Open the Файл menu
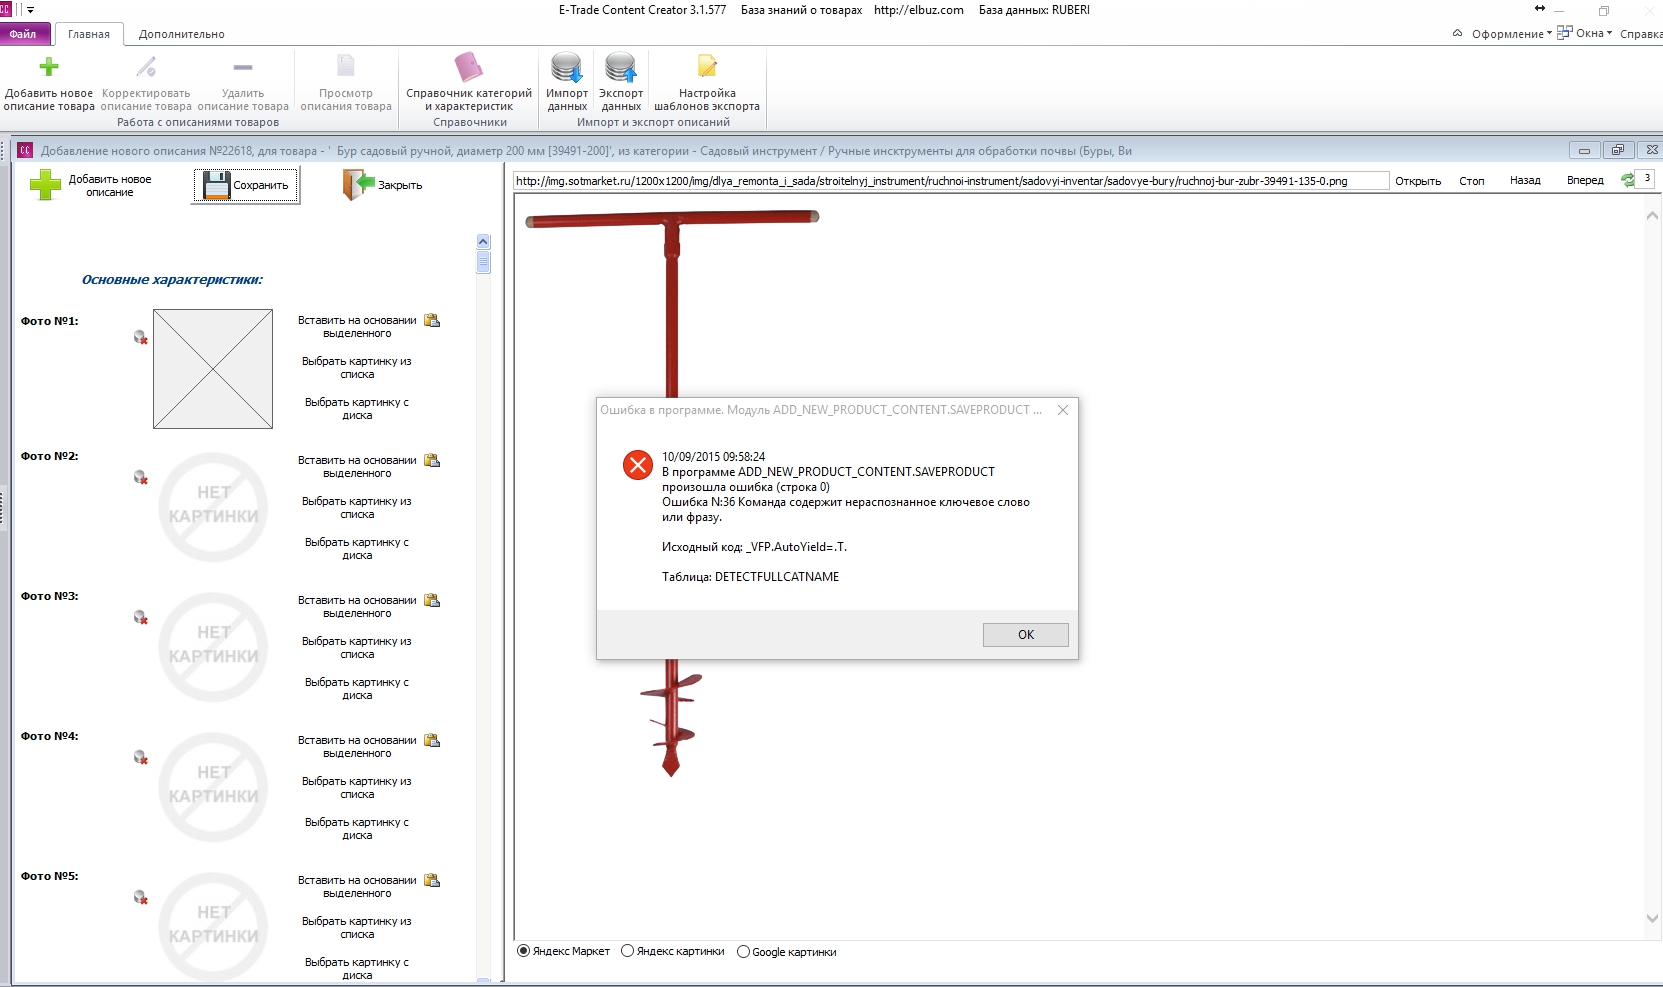 click(x=23, y=34)
